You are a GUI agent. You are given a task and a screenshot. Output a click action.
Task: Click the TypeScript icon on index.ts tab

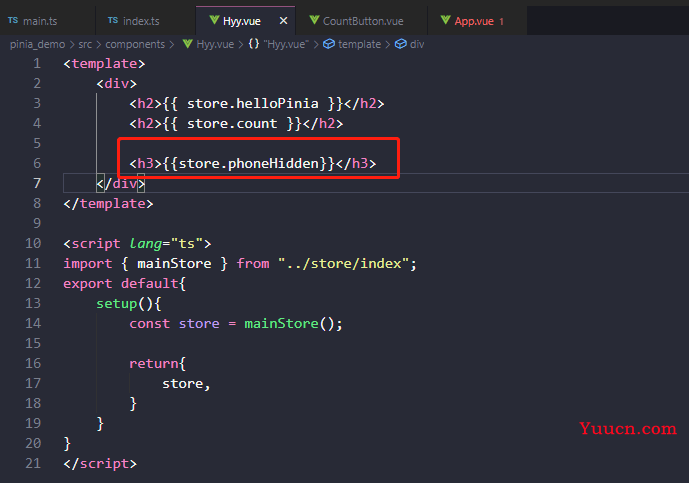(113, 20)
